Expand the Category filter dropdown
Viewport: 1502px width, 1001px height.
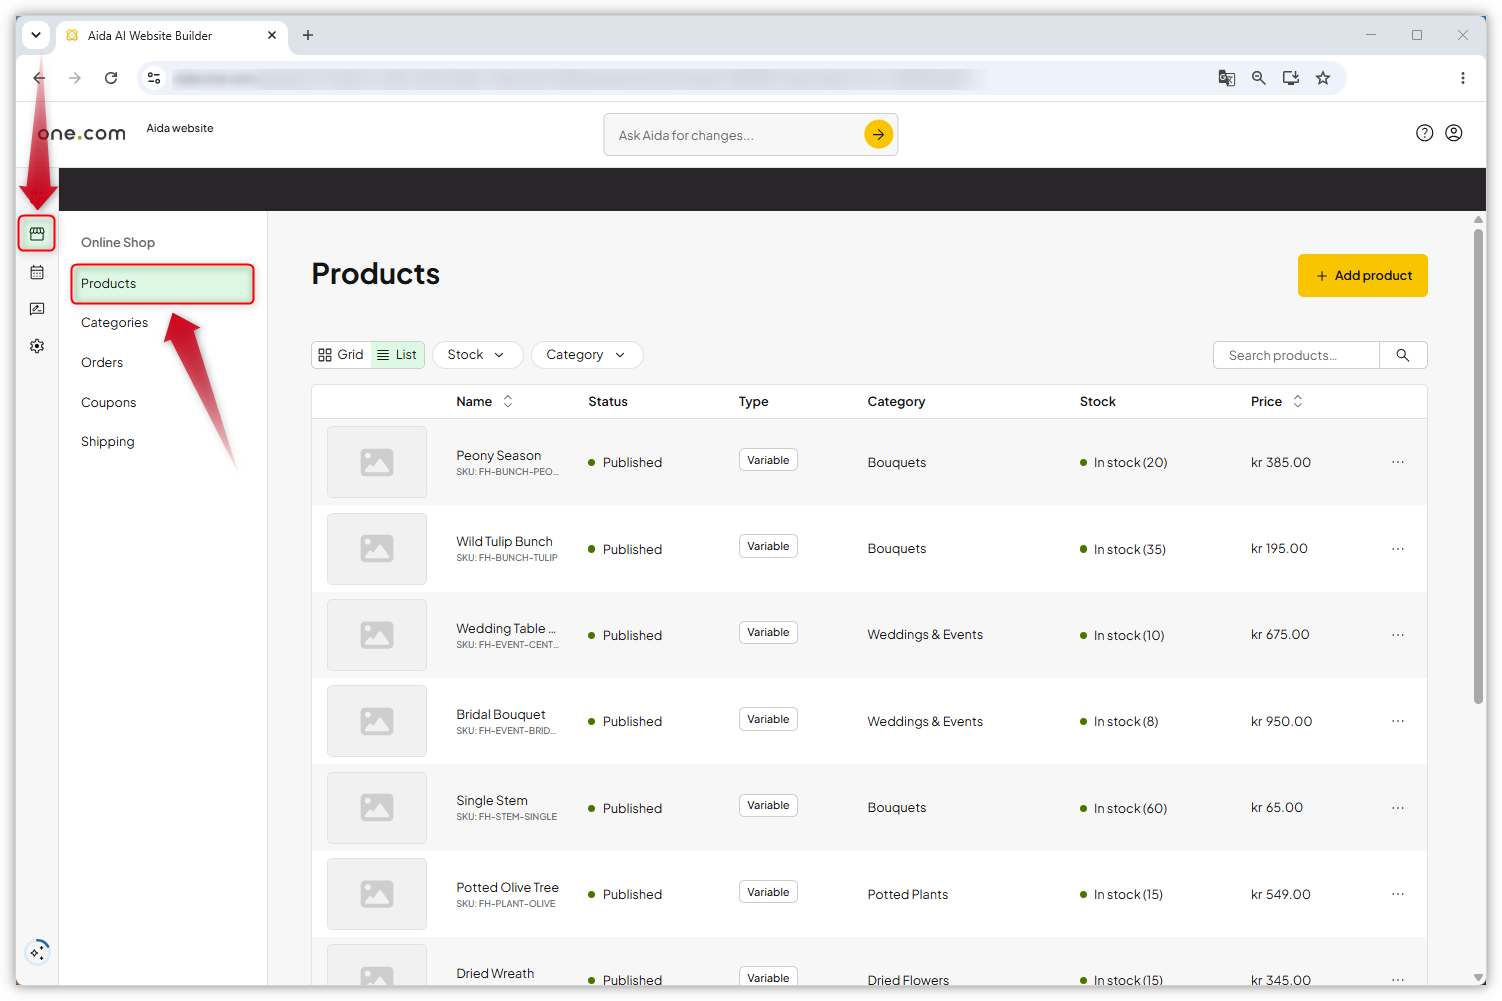[x=587, y=355]
